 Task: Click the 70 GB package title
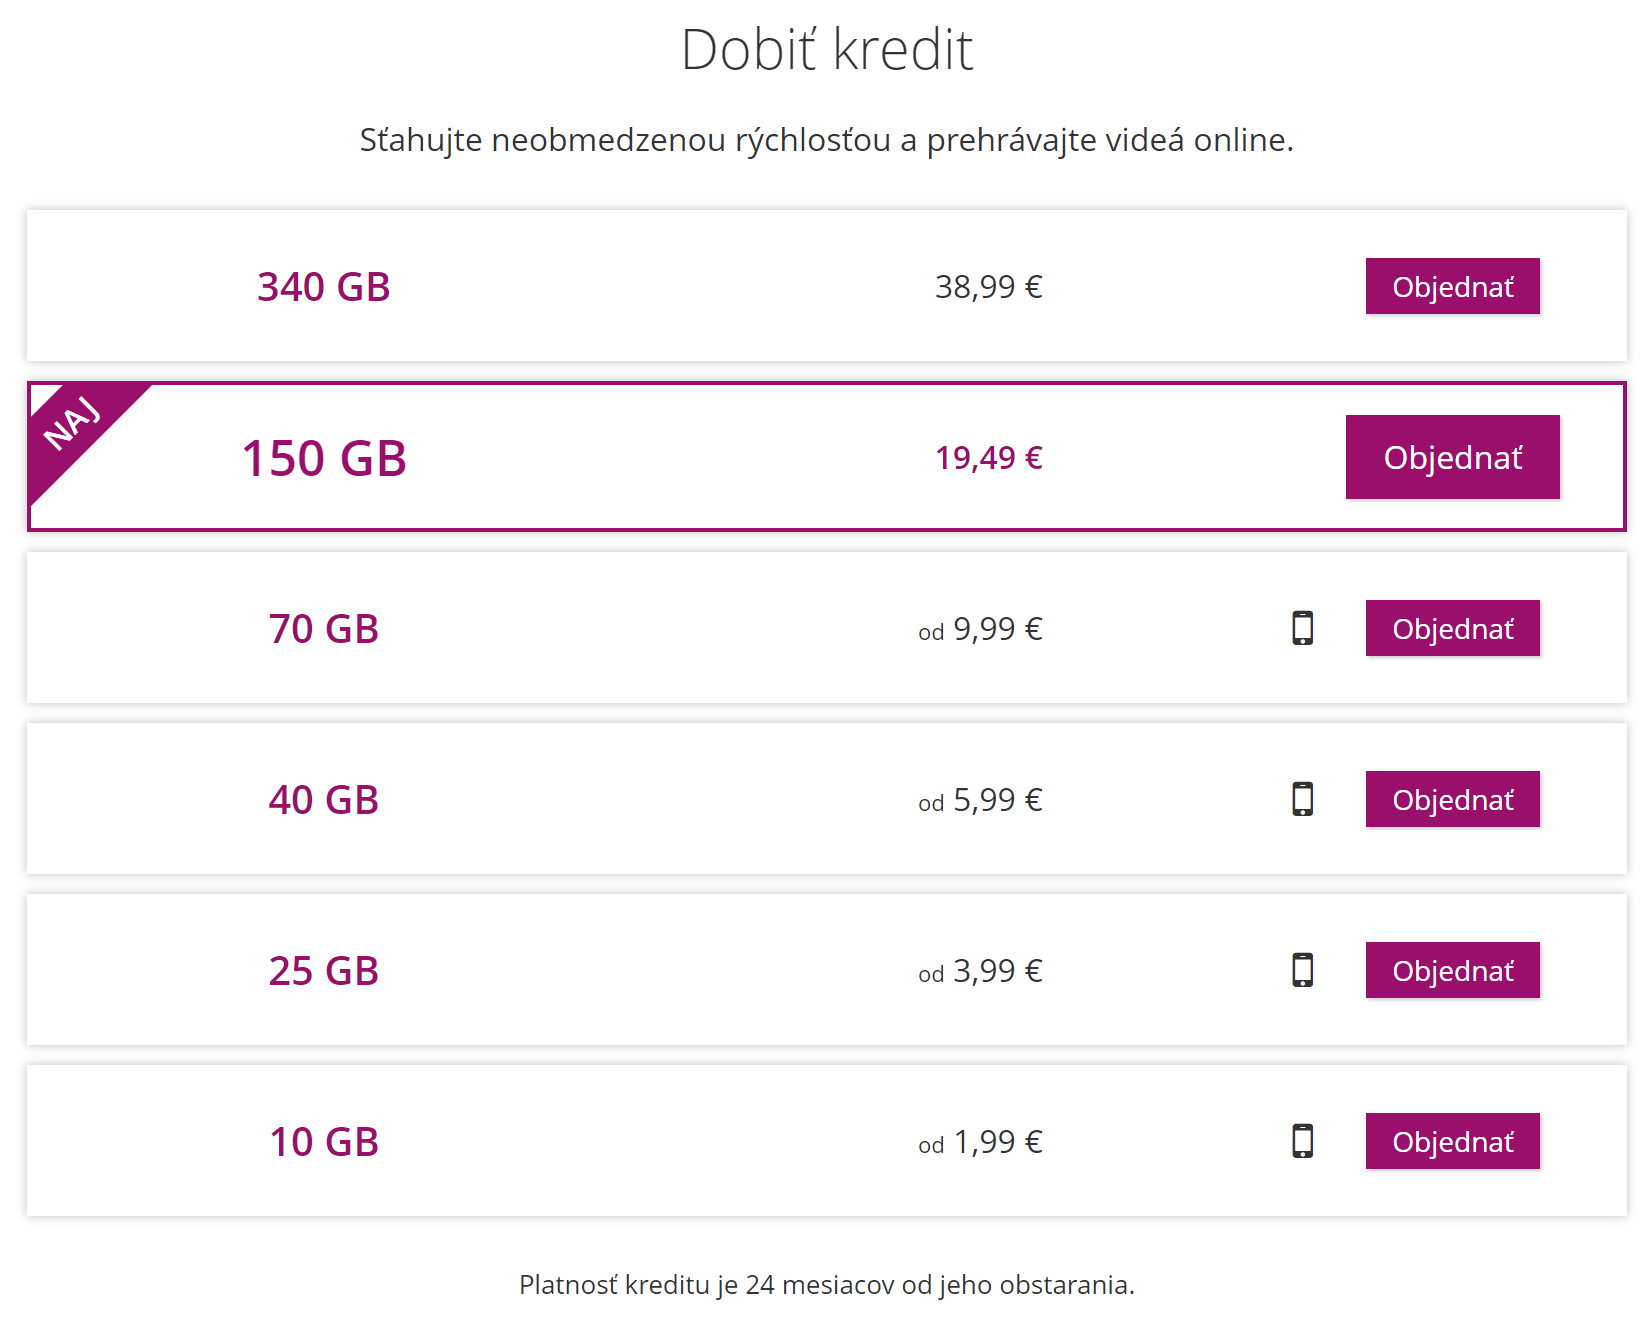[x=323, y=629]
